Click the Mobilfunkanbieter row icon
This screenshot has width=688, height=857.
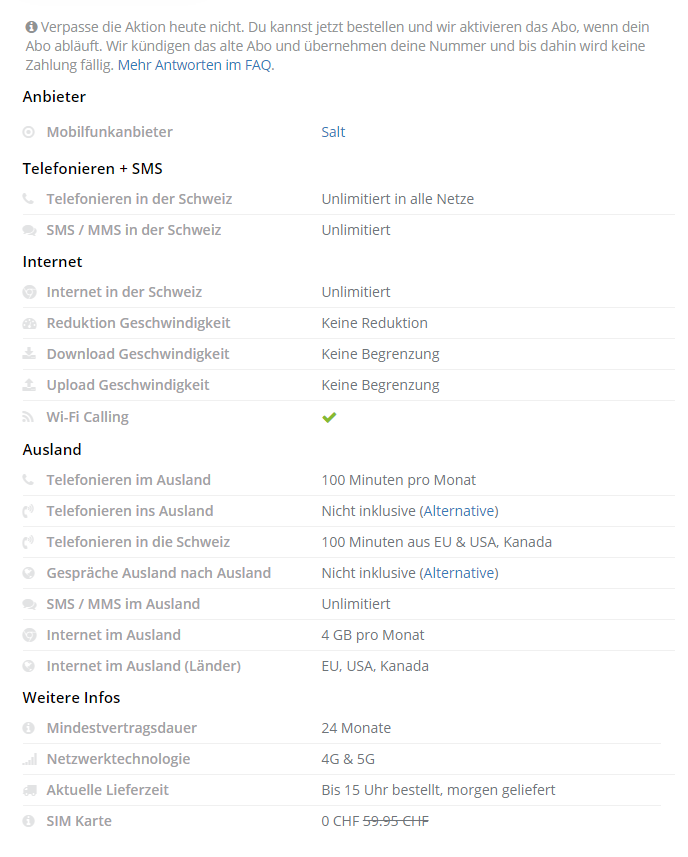[x=28, y=132]
